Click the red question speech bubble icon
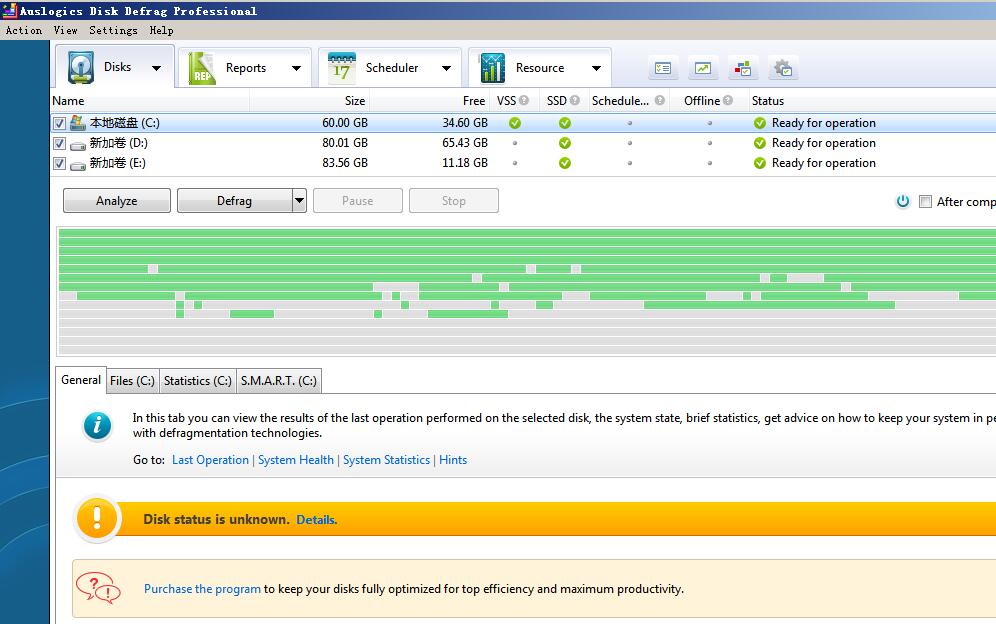 click(98, 587)
